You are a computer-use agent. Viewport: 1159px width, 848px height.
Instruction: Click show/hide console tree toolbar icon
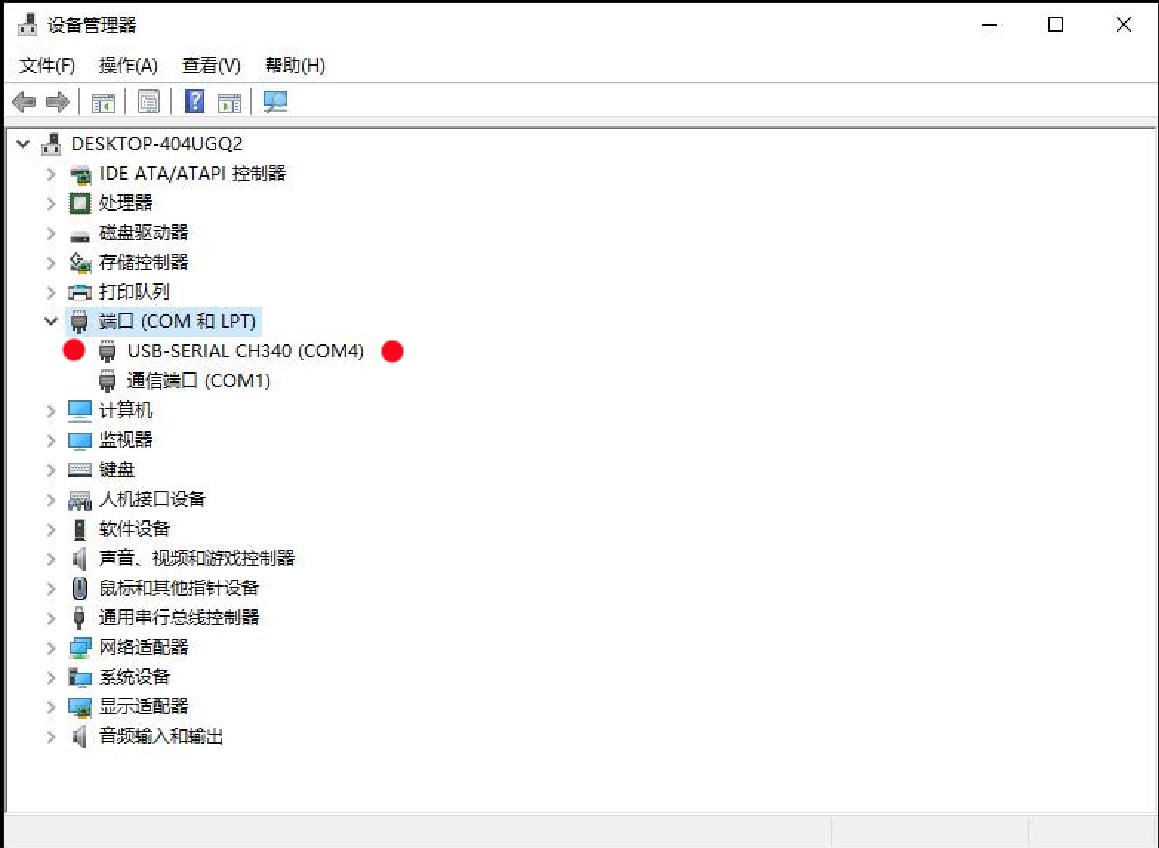pos(103,102)
